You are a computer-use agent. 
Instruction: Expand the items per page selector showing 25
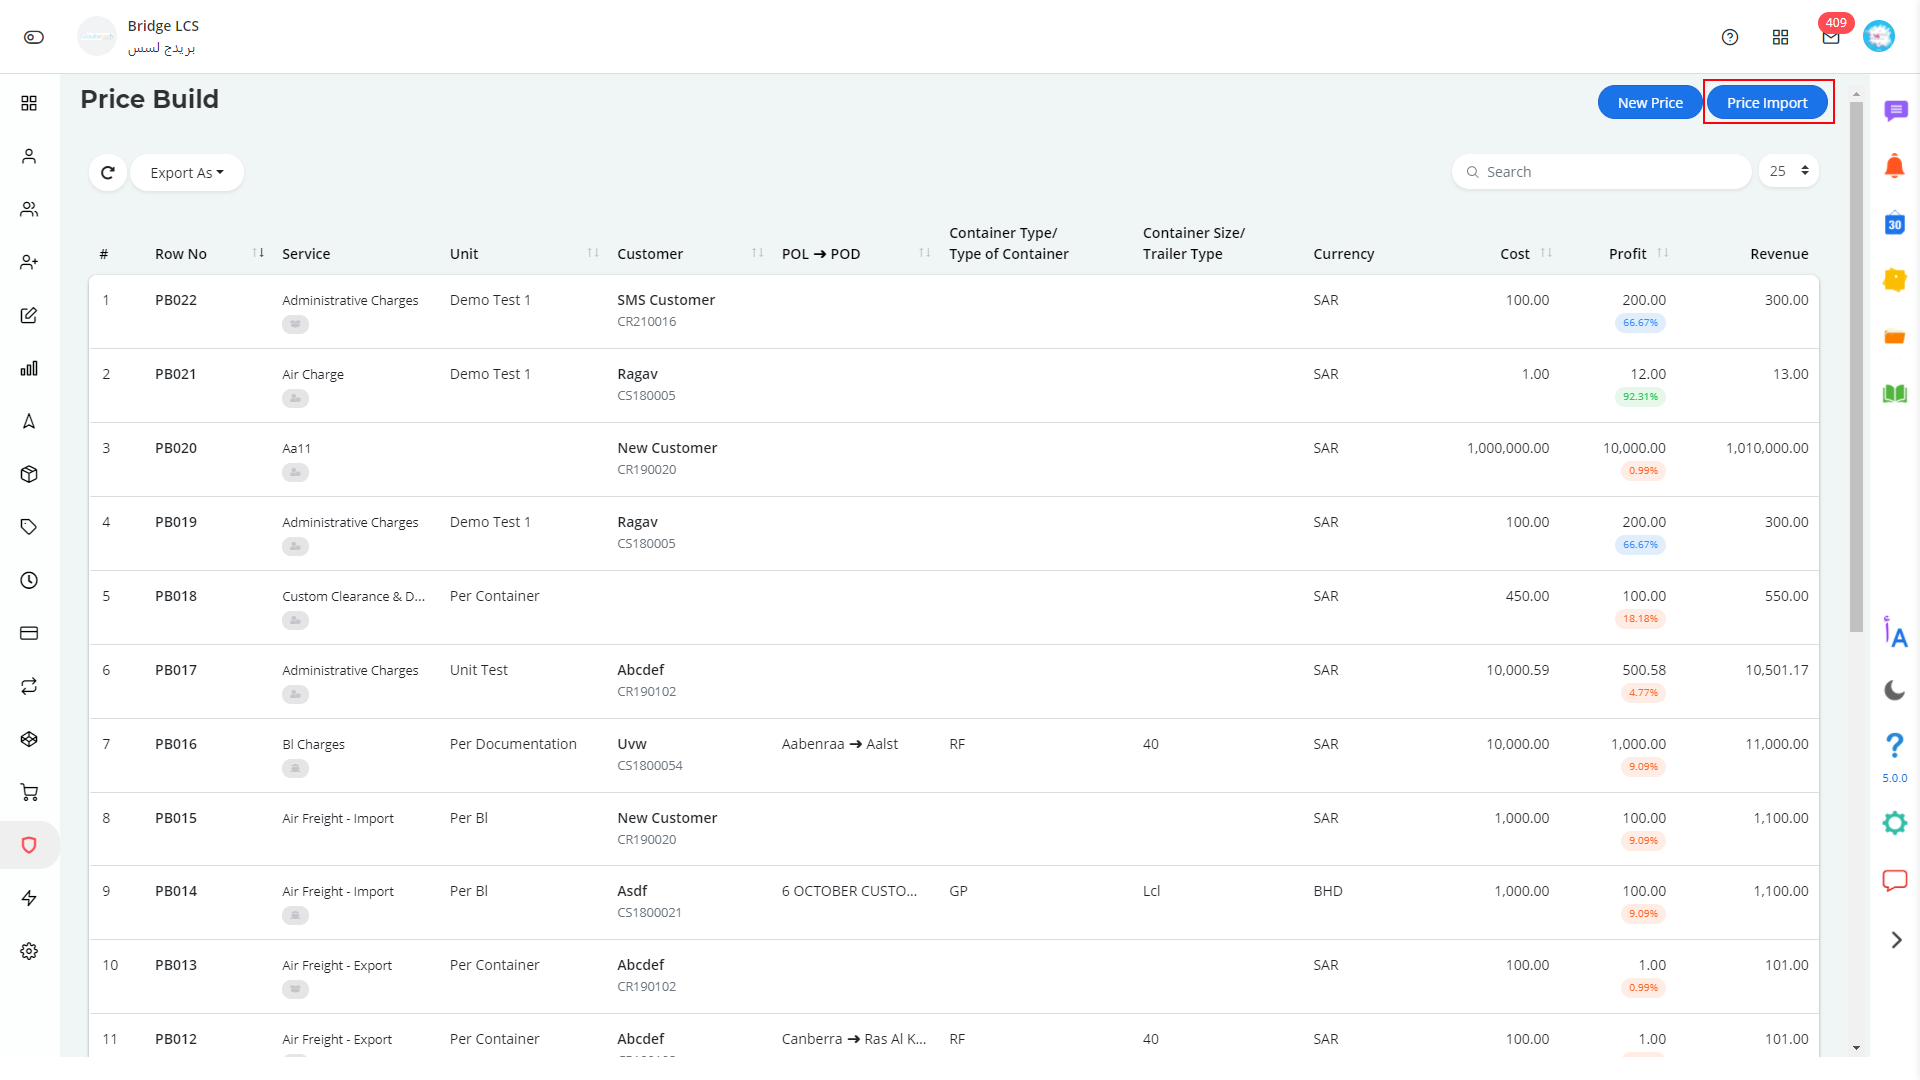(1789, 171)
